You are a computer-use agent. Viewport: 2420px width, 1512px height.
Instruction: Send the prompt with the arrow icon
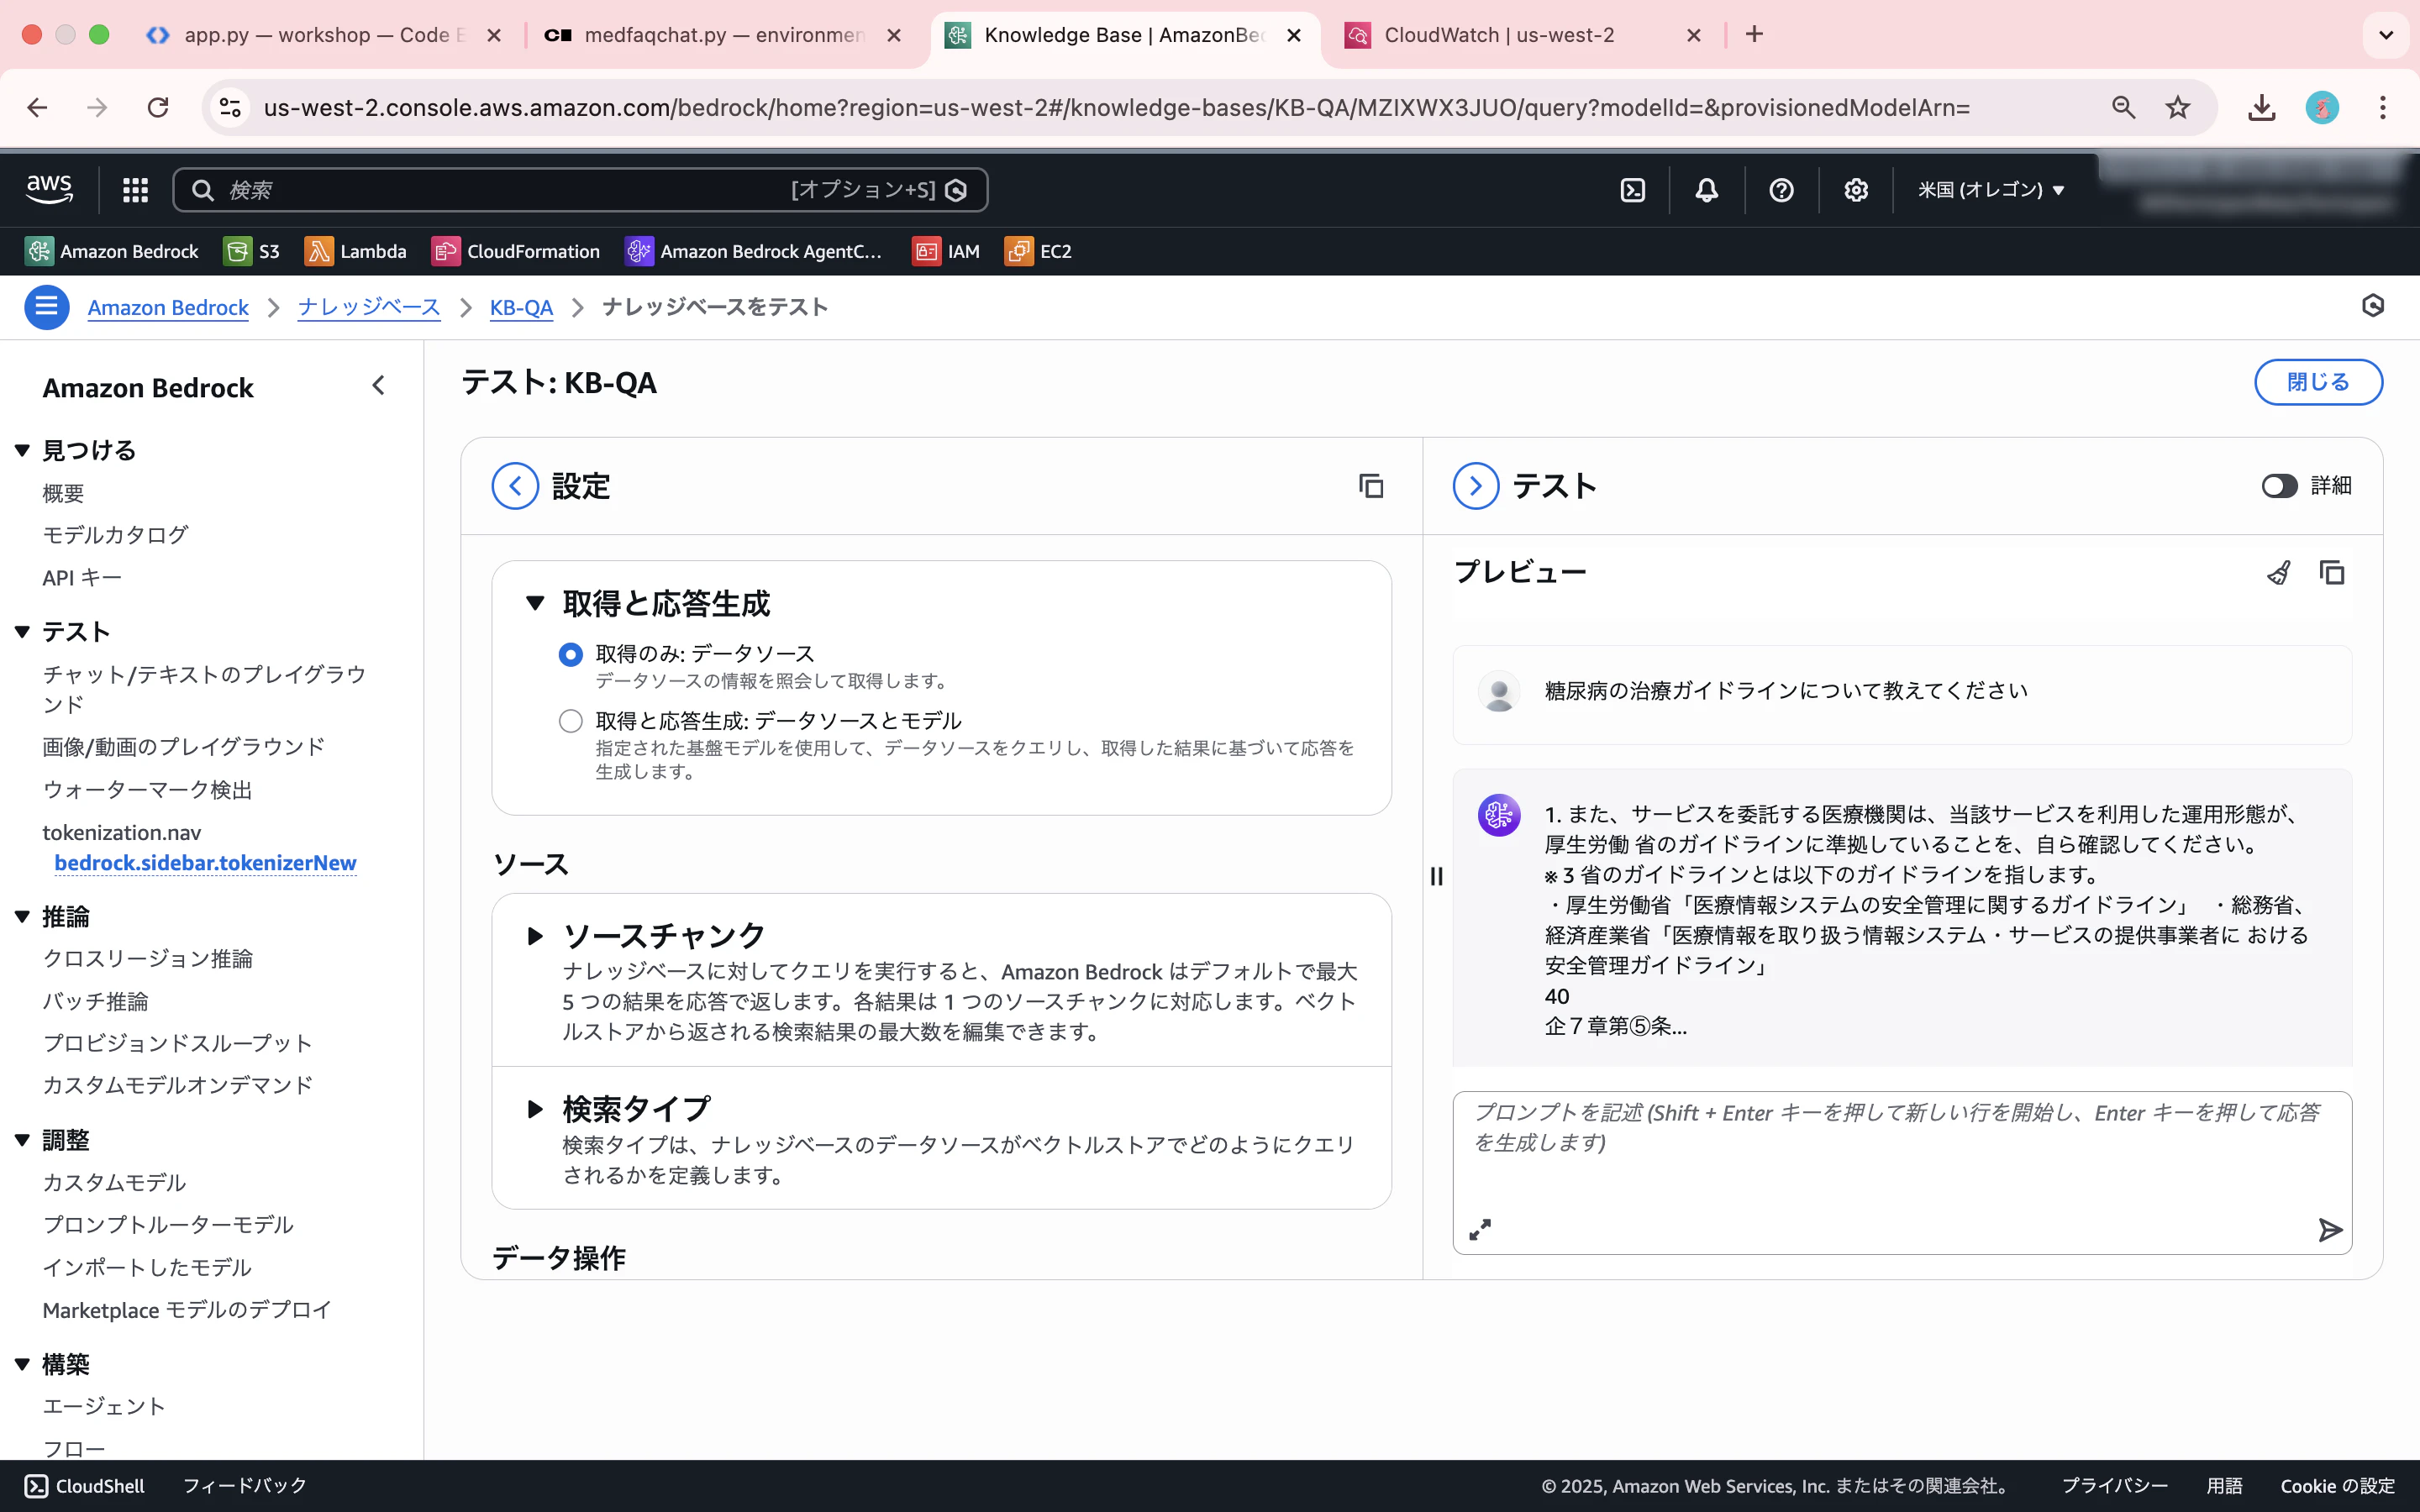(x=2330, y=1230)
